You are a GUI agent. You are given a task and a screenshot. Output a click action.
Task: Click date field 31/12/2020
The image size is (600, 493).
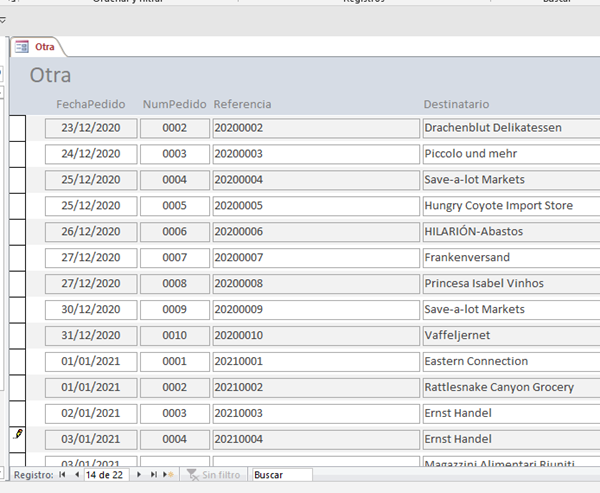[91, 335]
